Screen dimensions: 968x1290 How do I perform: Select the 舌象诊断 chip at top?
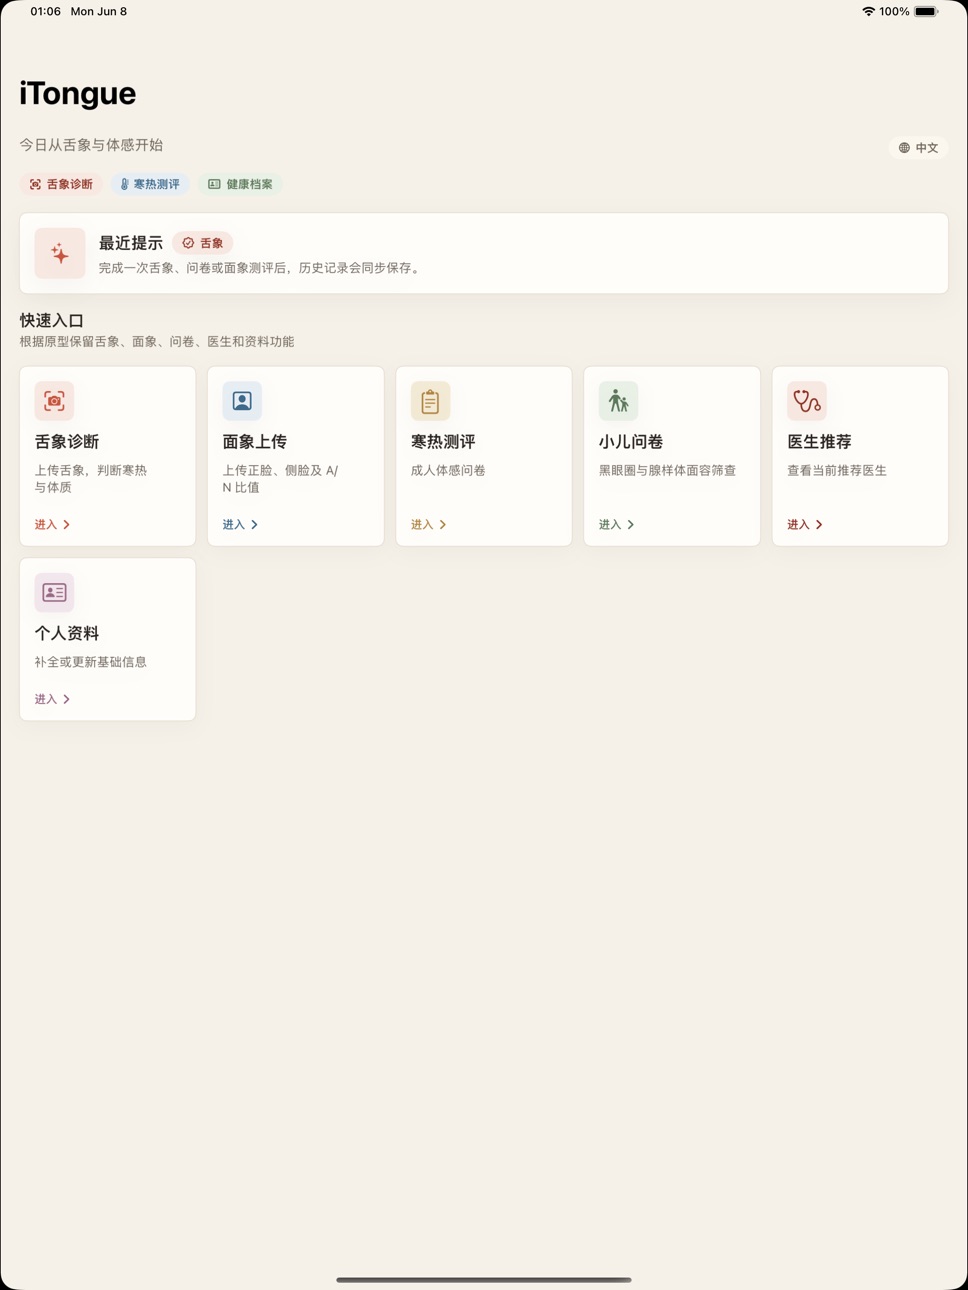coord(61,184)
